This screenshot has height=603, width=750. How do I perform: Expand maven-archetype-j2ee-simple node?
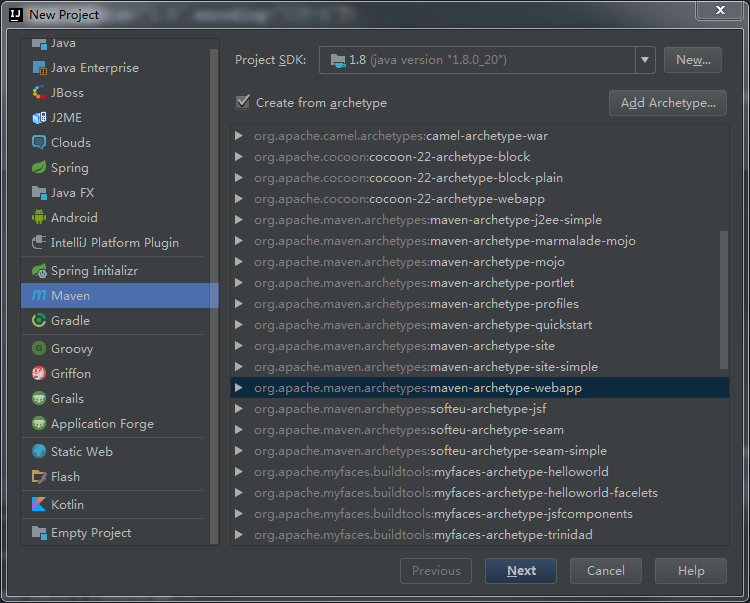[x=239, y=219]
